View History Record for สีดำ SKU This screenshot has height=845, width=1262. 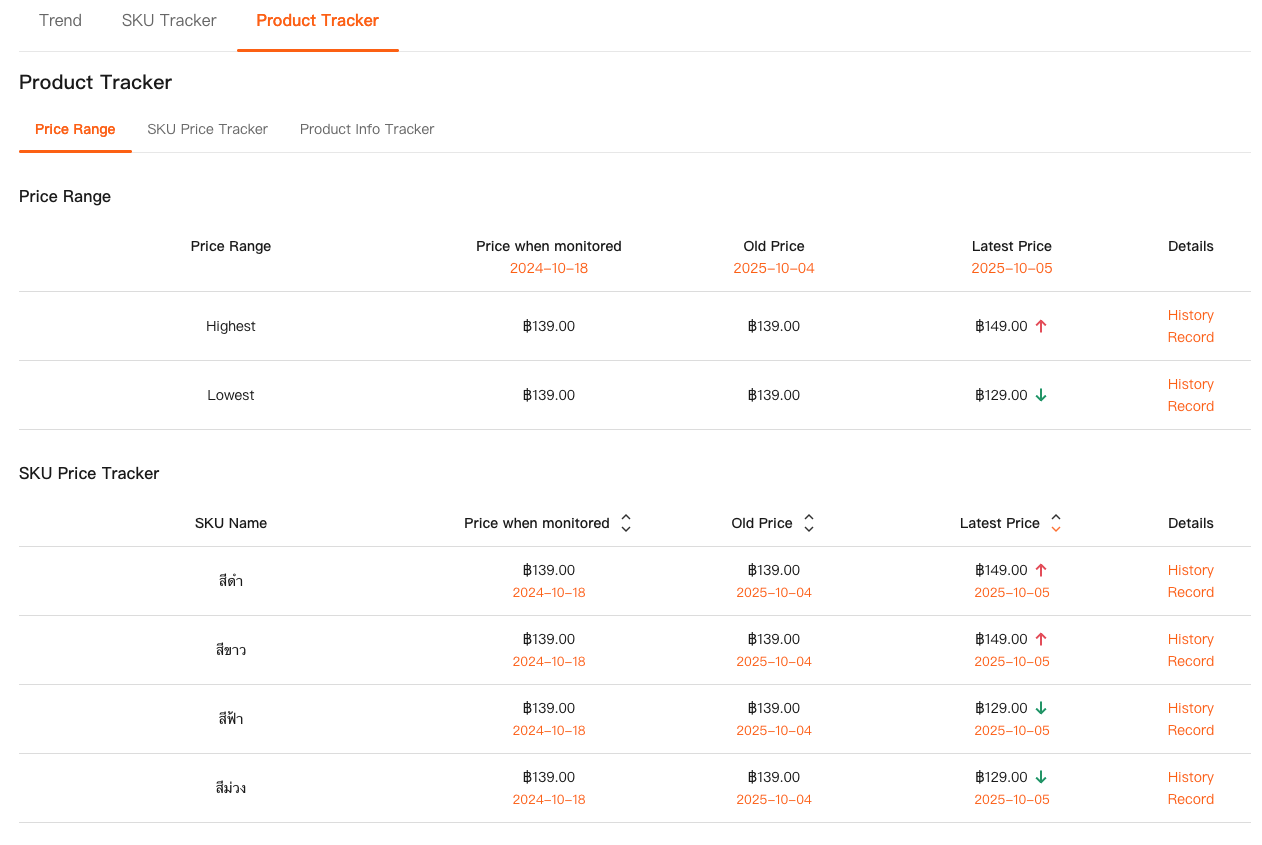1190,581
